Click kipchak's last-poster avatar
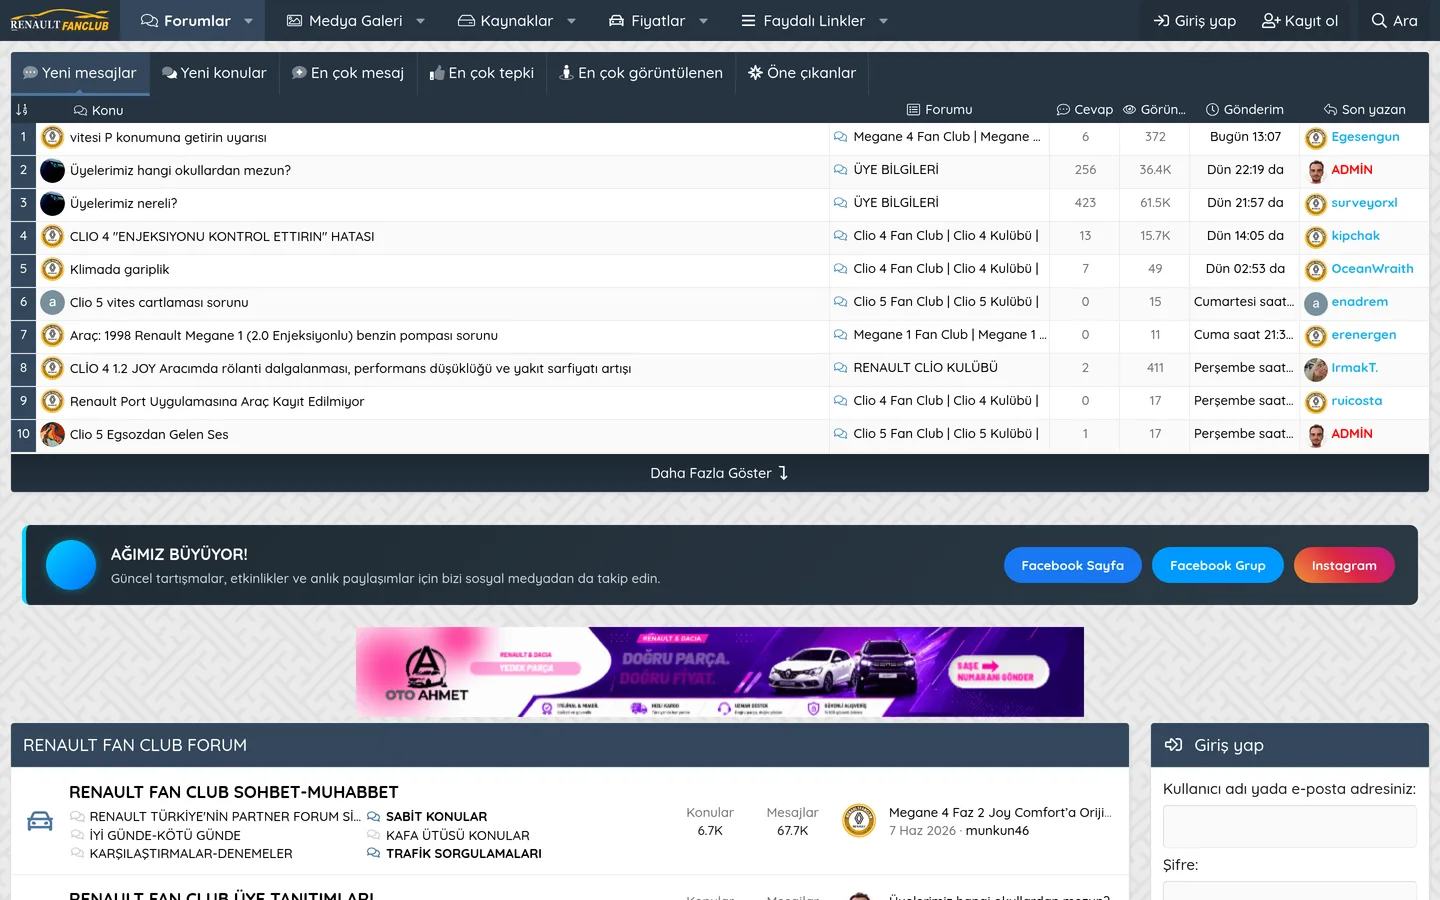This screenshot has width=1440, height=900. pyautogui.click(x=1316, y=237)
